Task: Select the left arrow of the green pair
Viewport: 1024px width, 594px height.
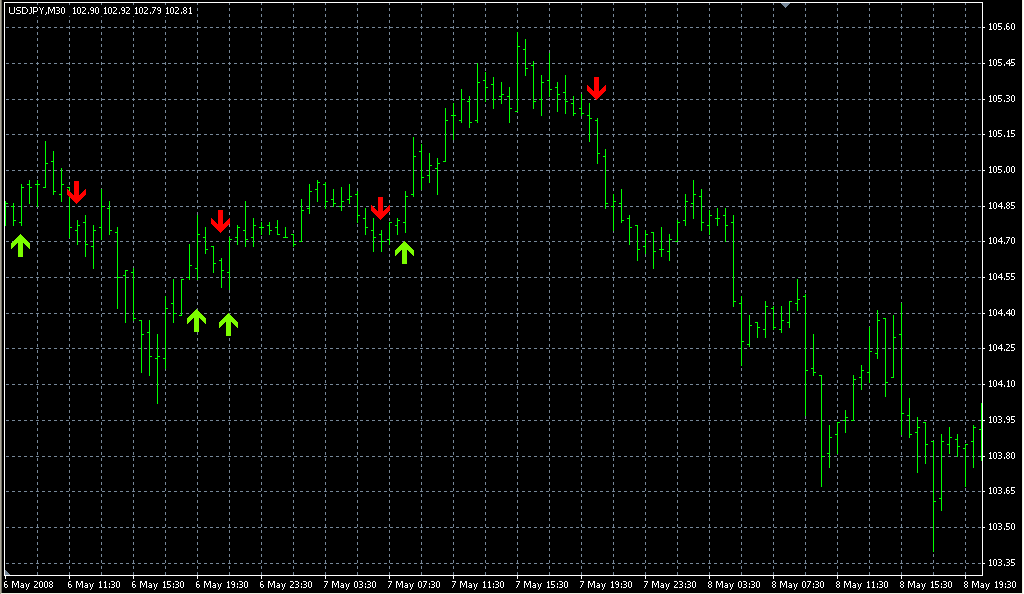Action: 196,321
